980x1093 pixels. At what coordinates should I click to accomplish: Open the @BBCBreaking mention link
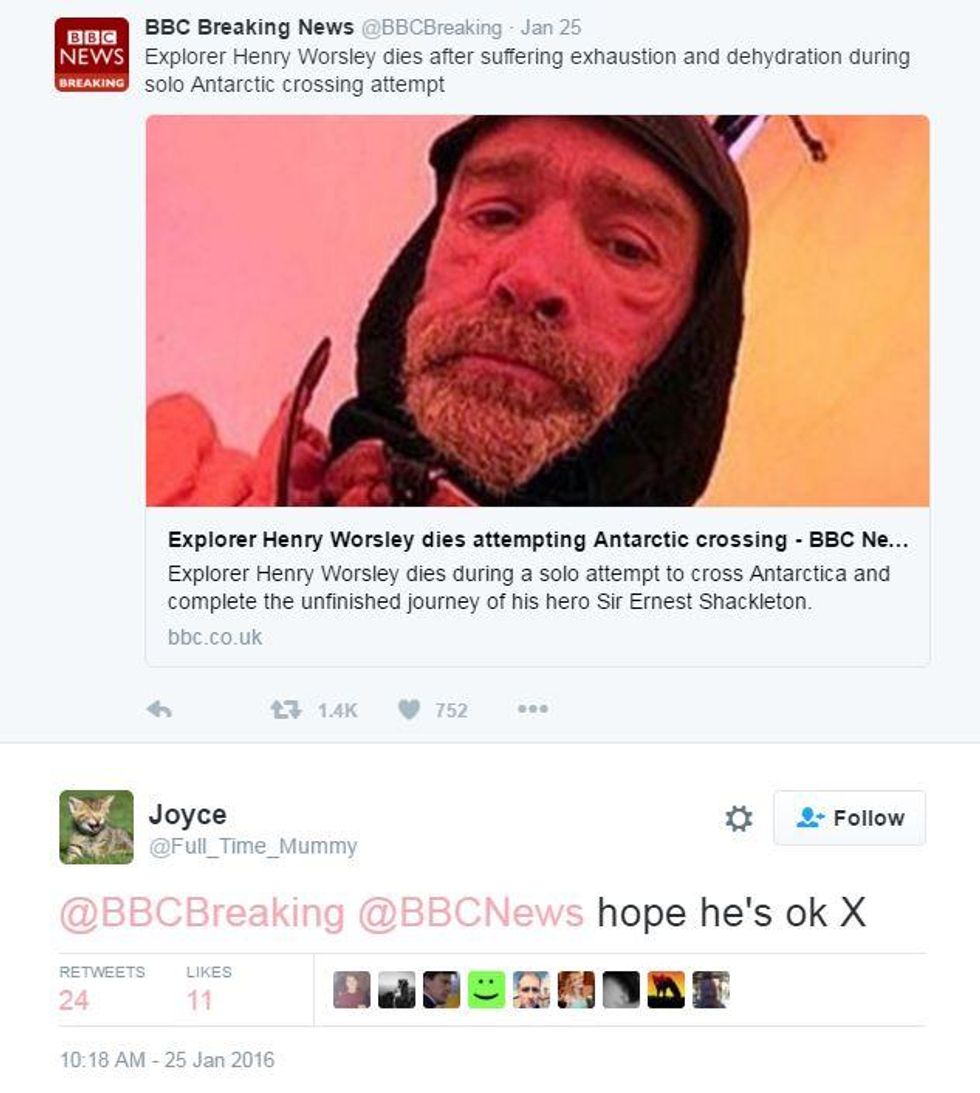pyautogui.click(x=202, y=913)
